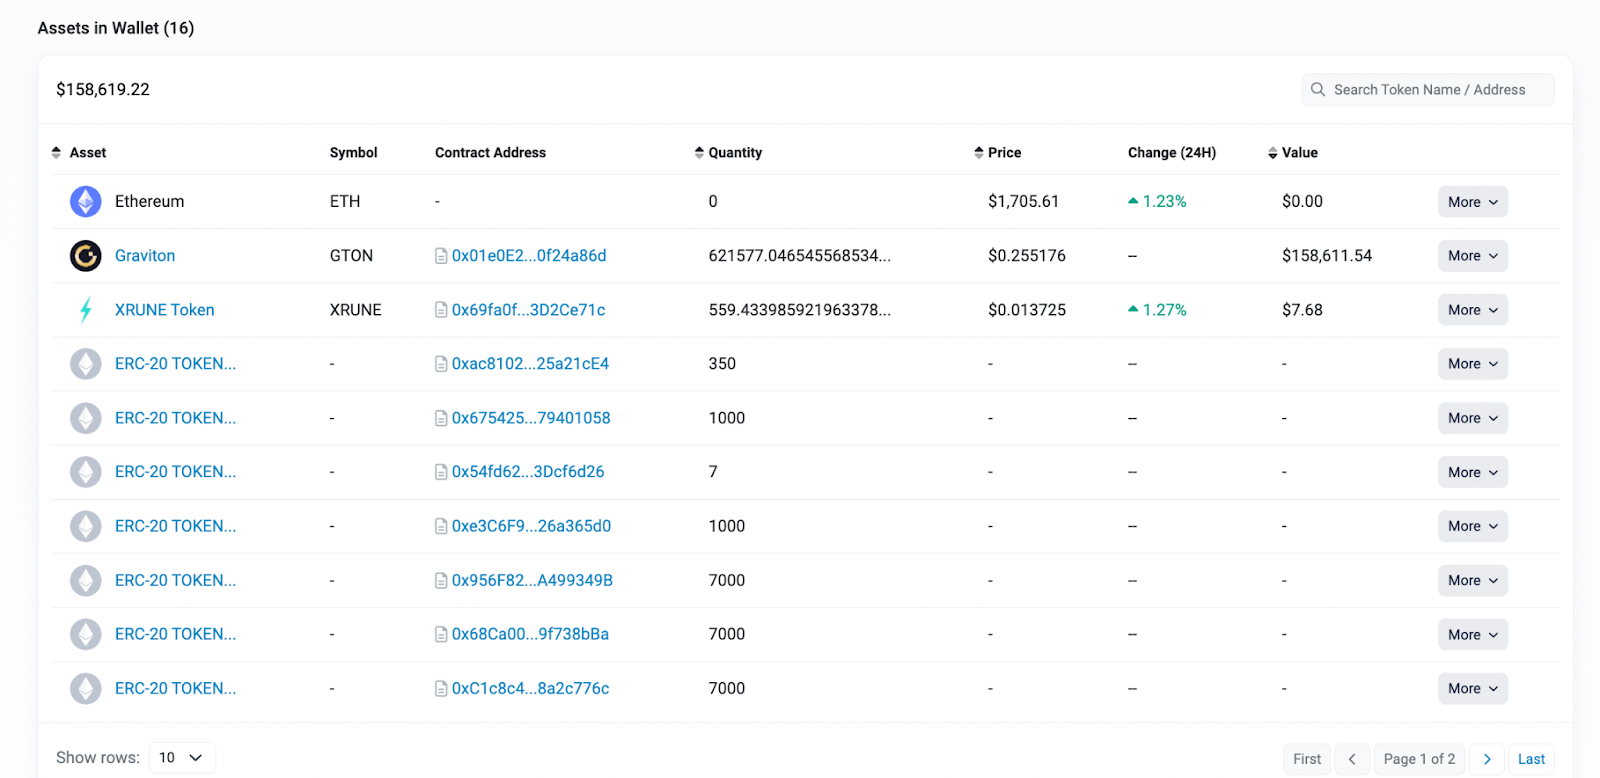Image resolution: width=1600 pixels, height=778 pixels.
Task: Open the Graviton token link
Action: pos(145,256)
